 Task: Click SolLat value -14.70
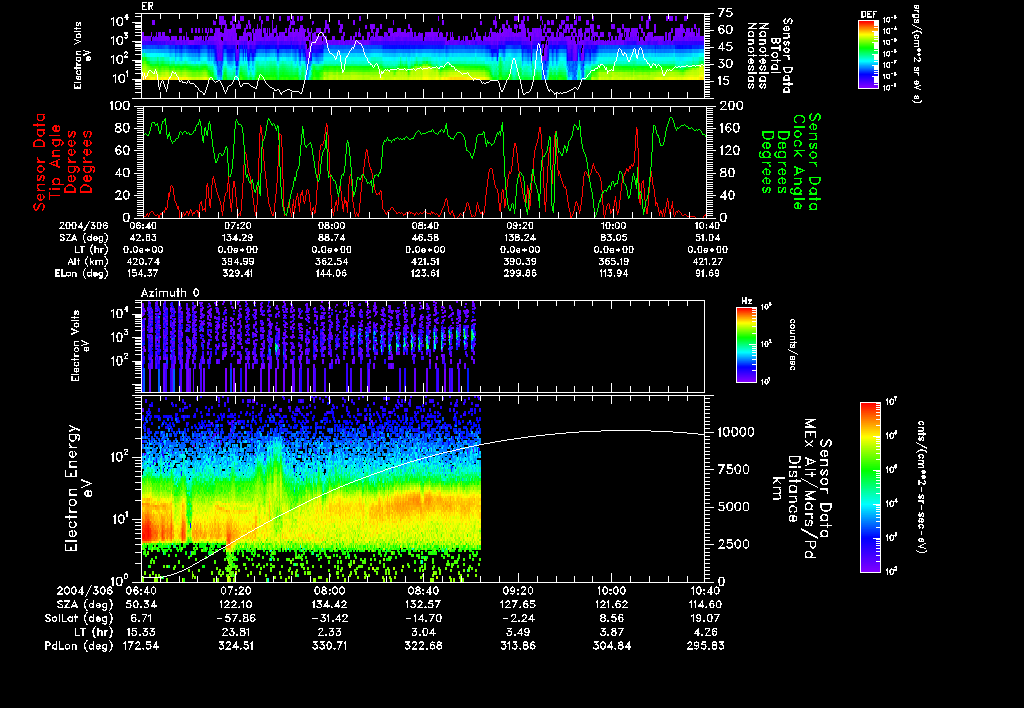[x=424, y=619]
